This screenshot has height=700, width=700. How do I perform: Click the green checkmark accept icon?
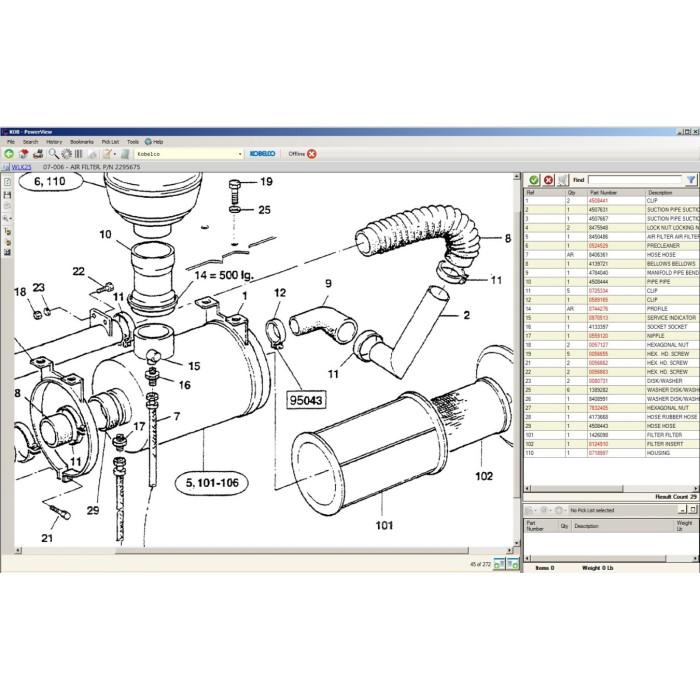pos(533,180)
